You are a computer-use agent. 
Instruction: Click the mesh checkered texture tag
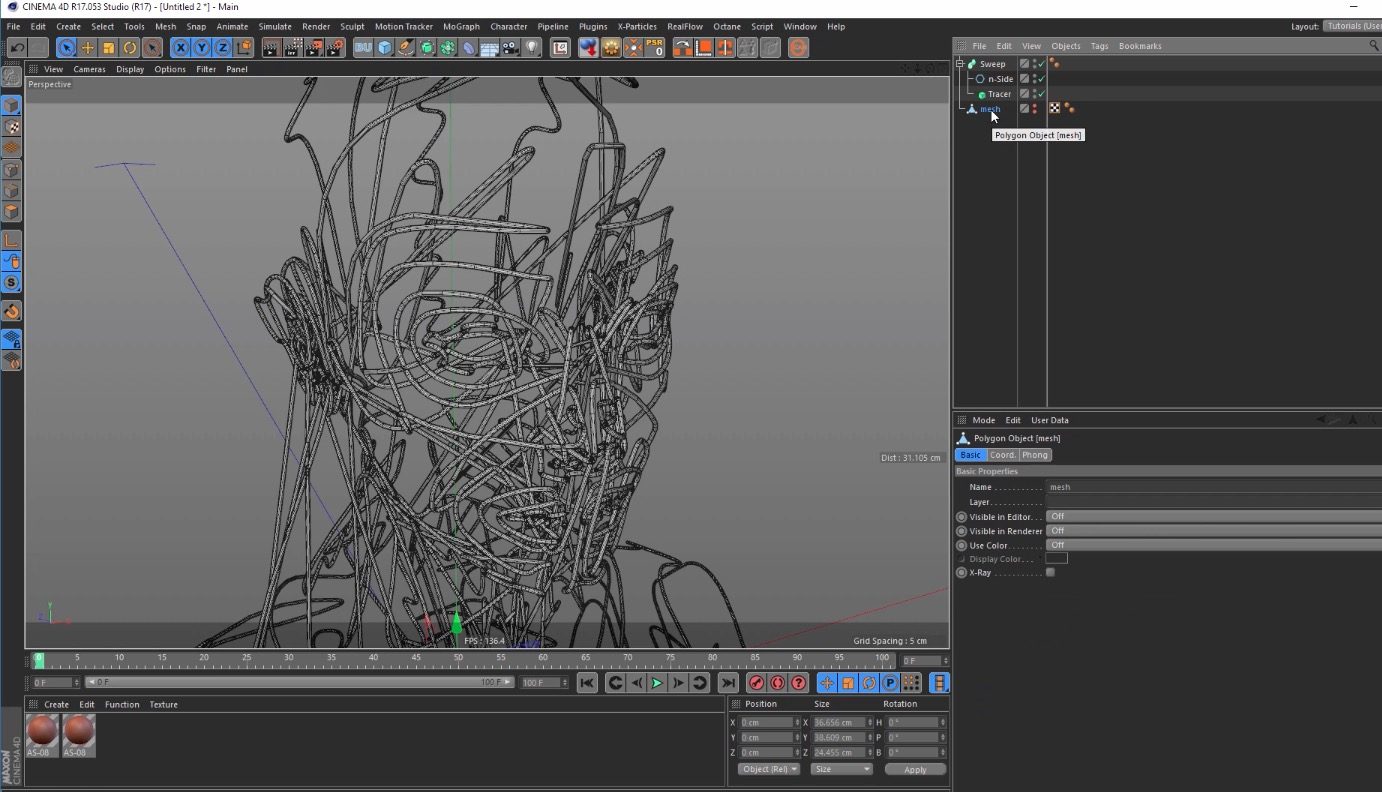(1054, 108)
